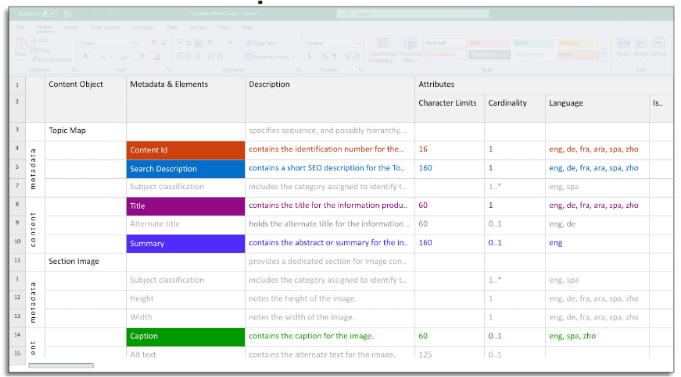Apply the Normal cell style
681x377 pixels.
coord(445,43)
